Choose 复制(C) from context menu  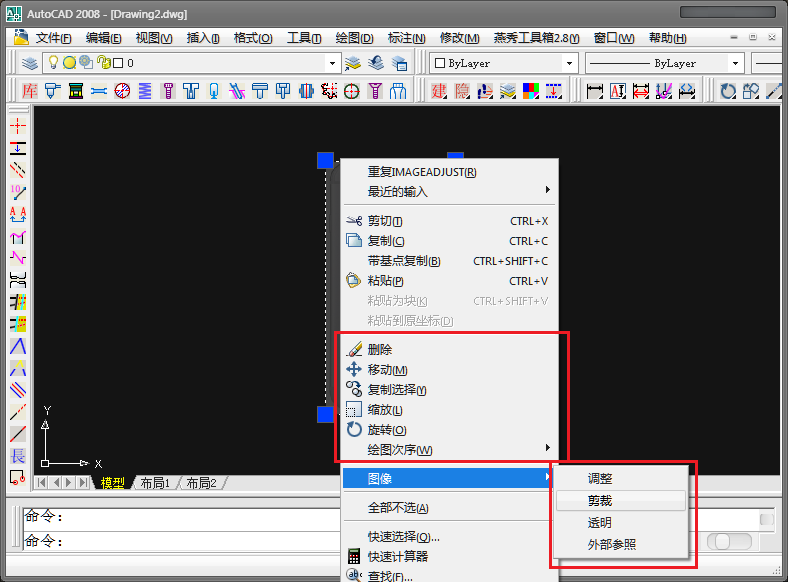(450, 241)
